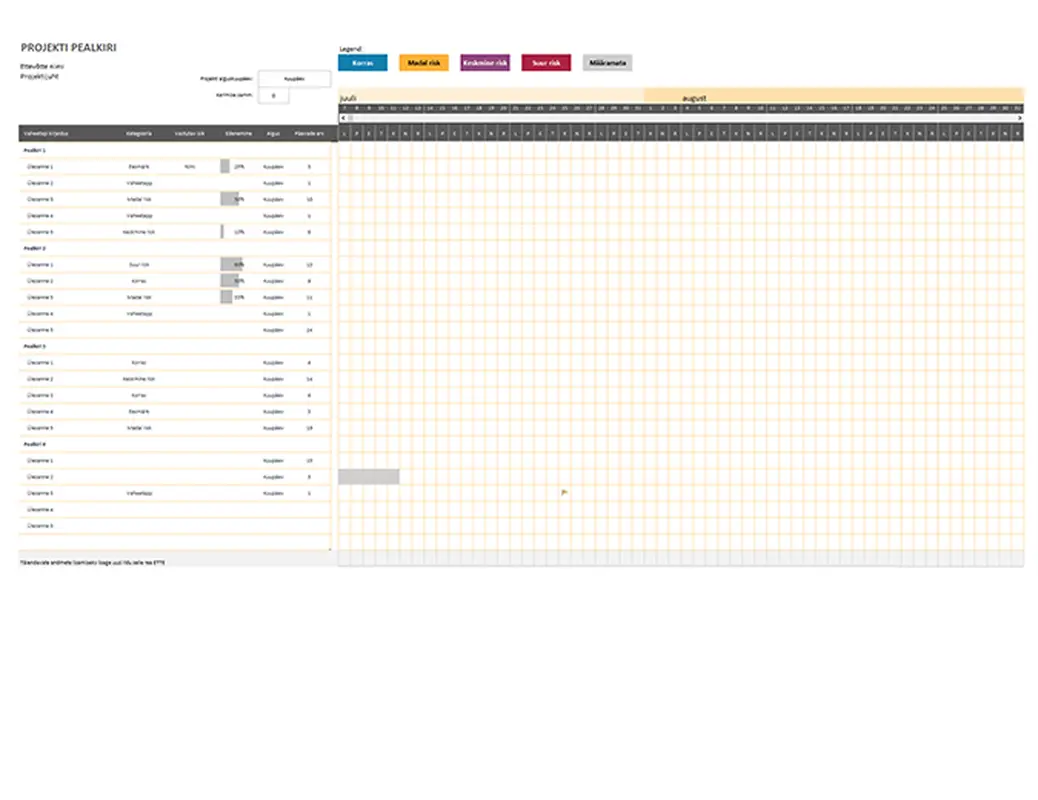Screen dimensions: 1038x800
Task: Click the Päevade arv column header
Action: 308,133
